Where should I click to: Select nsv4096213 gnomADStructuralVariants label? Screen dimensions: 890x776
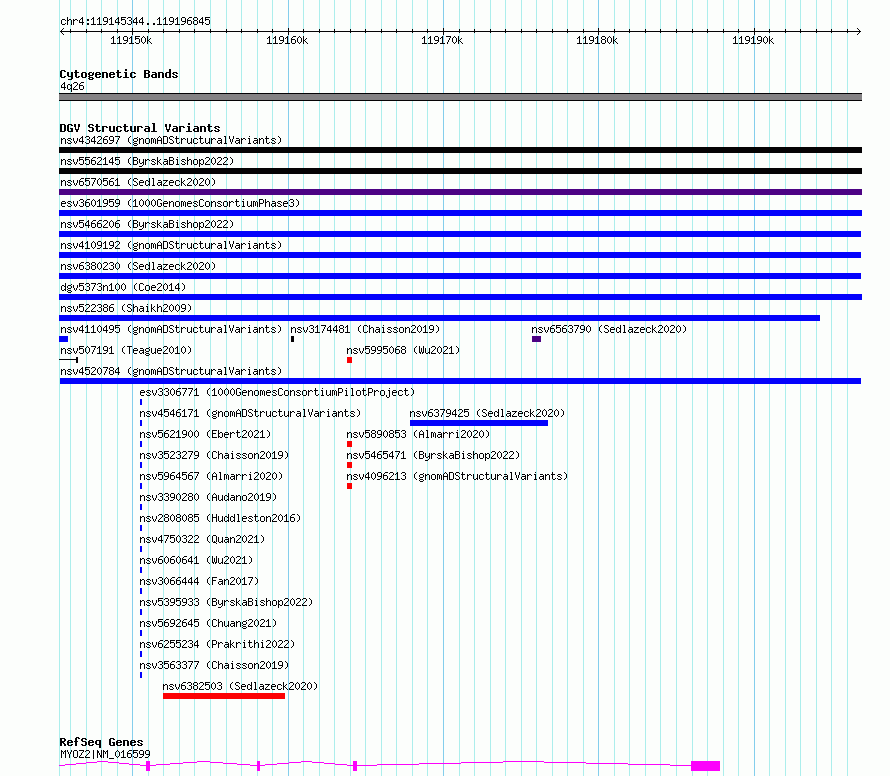457,476
